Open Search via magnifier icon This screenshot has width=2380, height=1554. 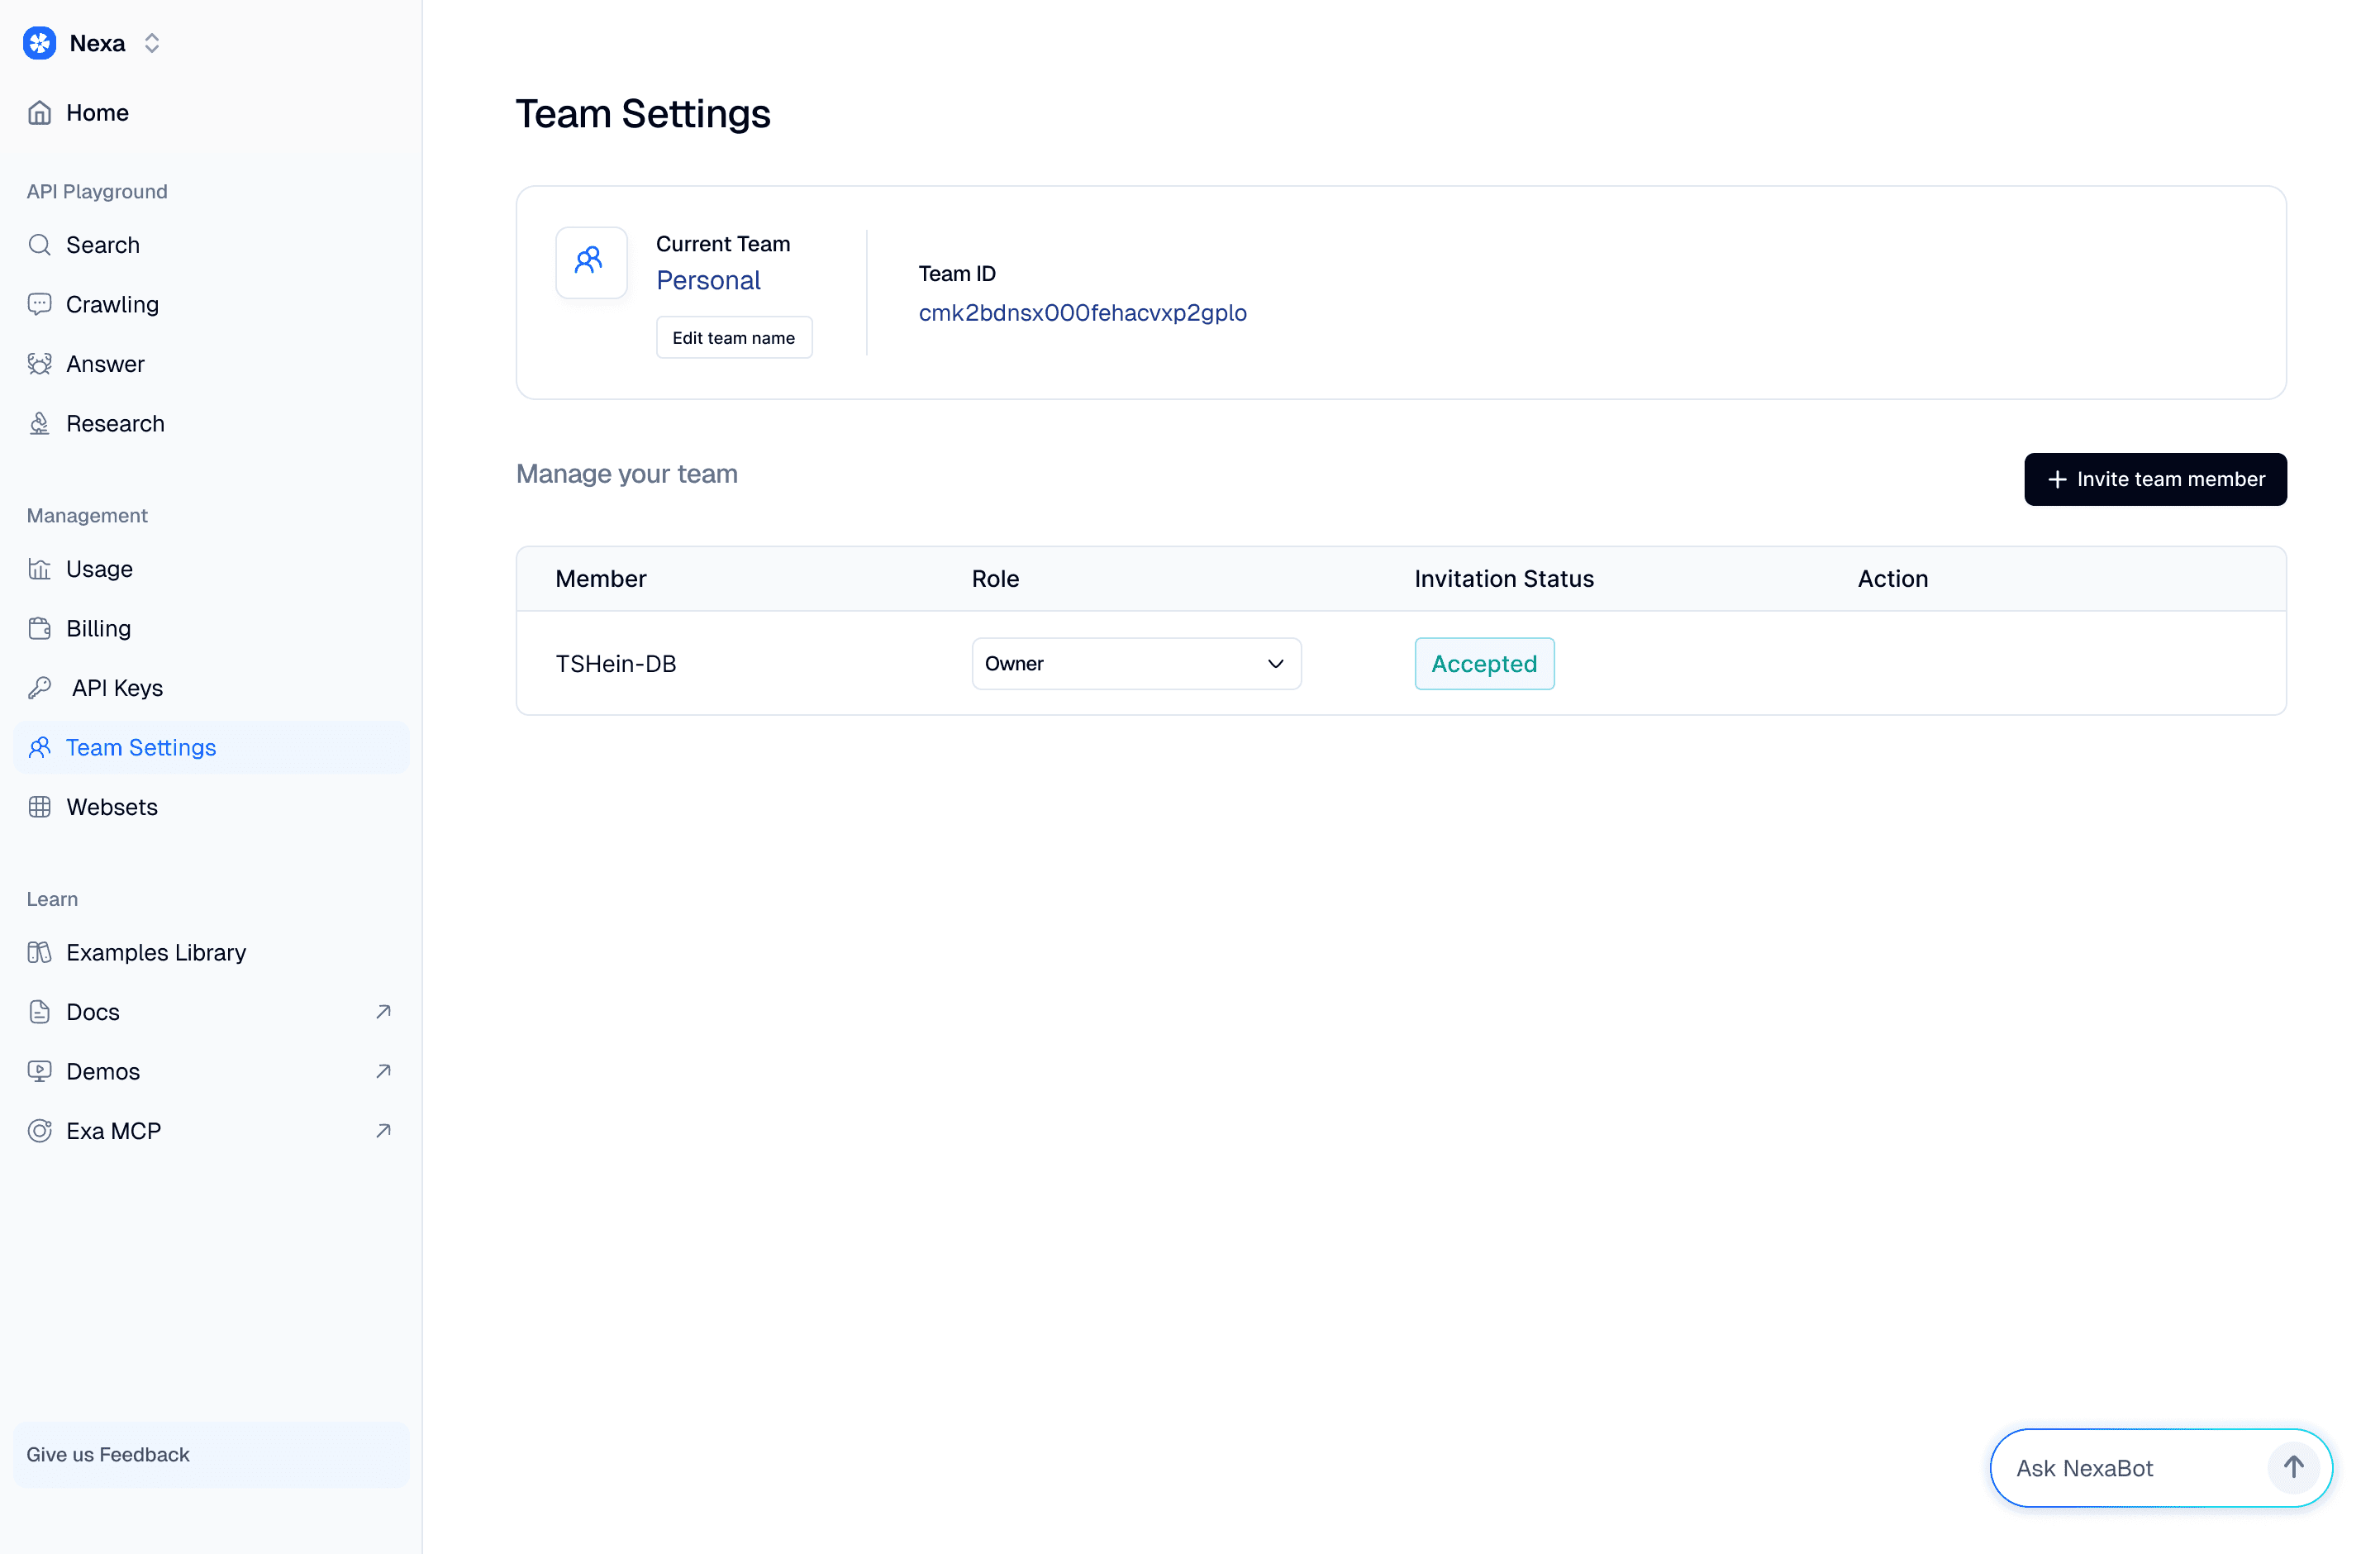[39, 245]
